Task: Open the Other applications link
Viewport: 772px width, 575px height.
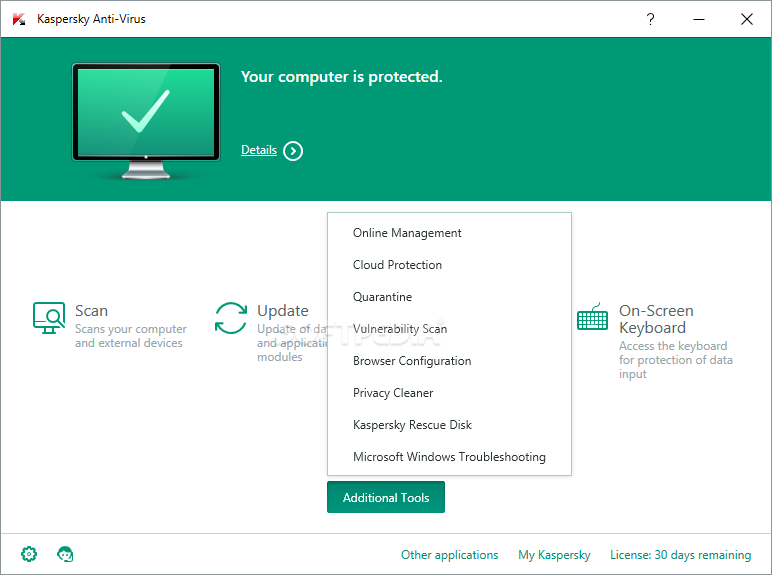Action: pyautogui.click(x=450, y=555)
